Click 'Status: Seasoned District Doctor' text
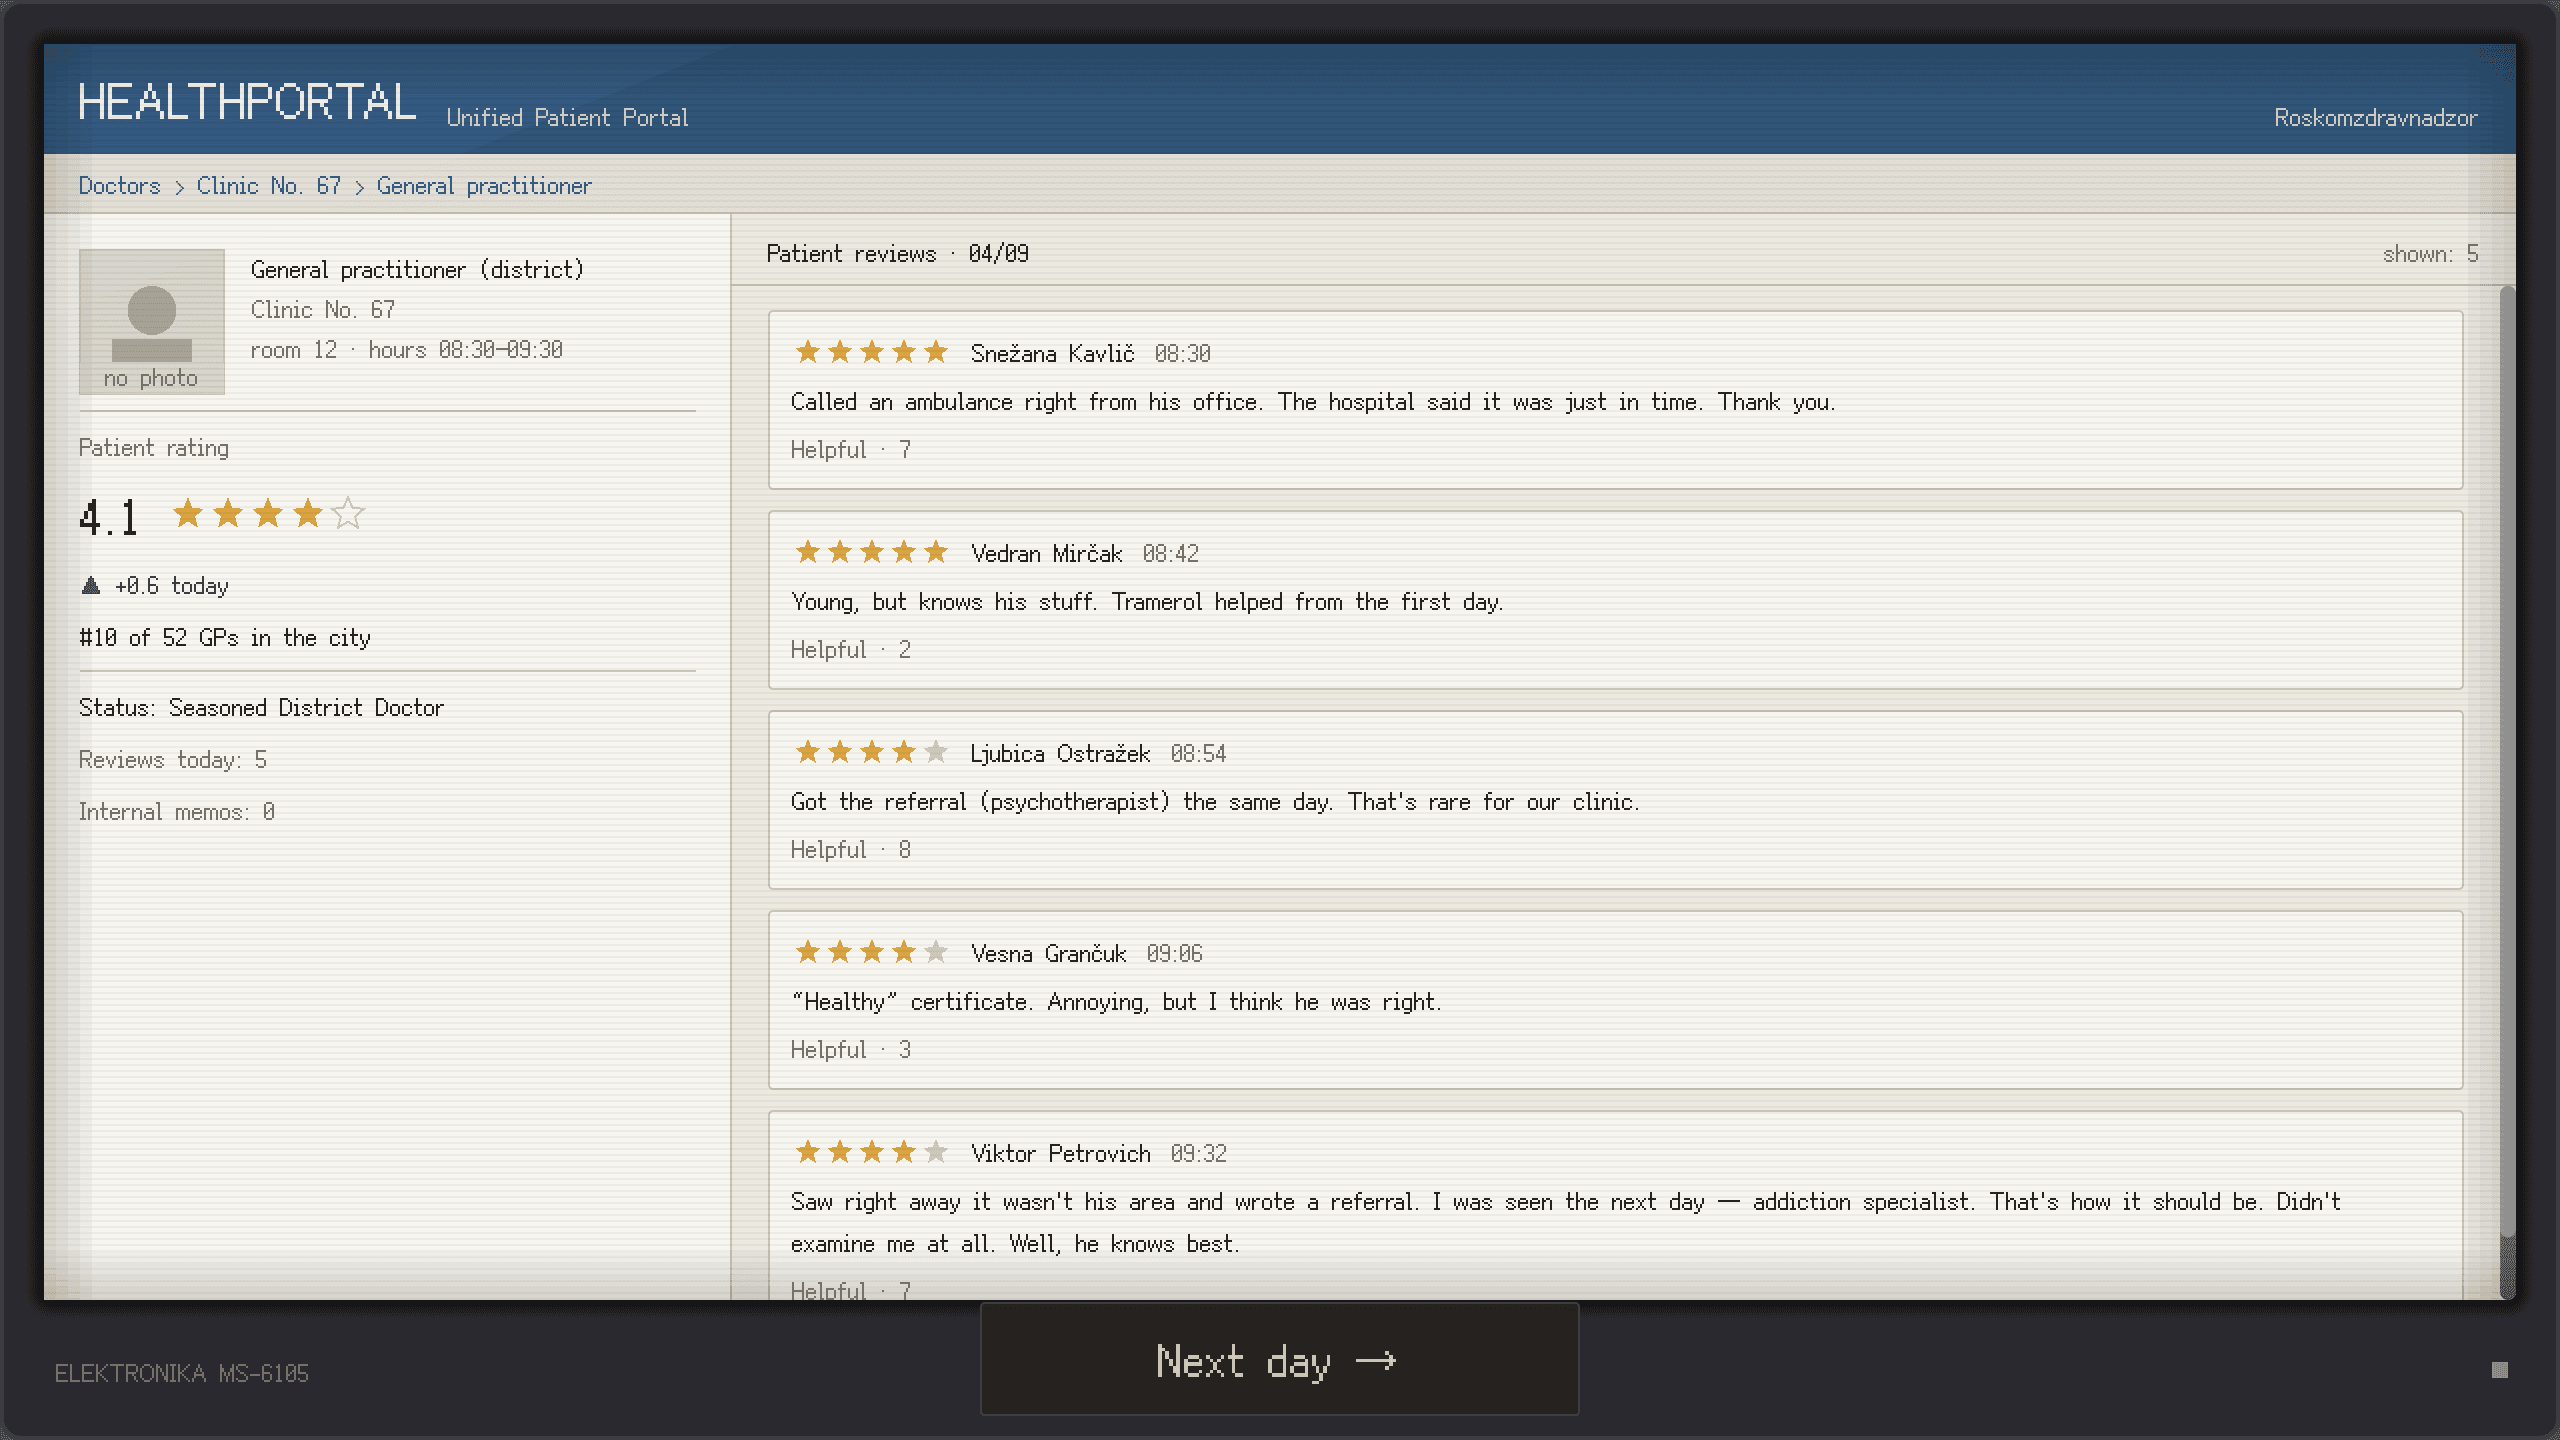The image size is (2560, 1440). [261, 708]
